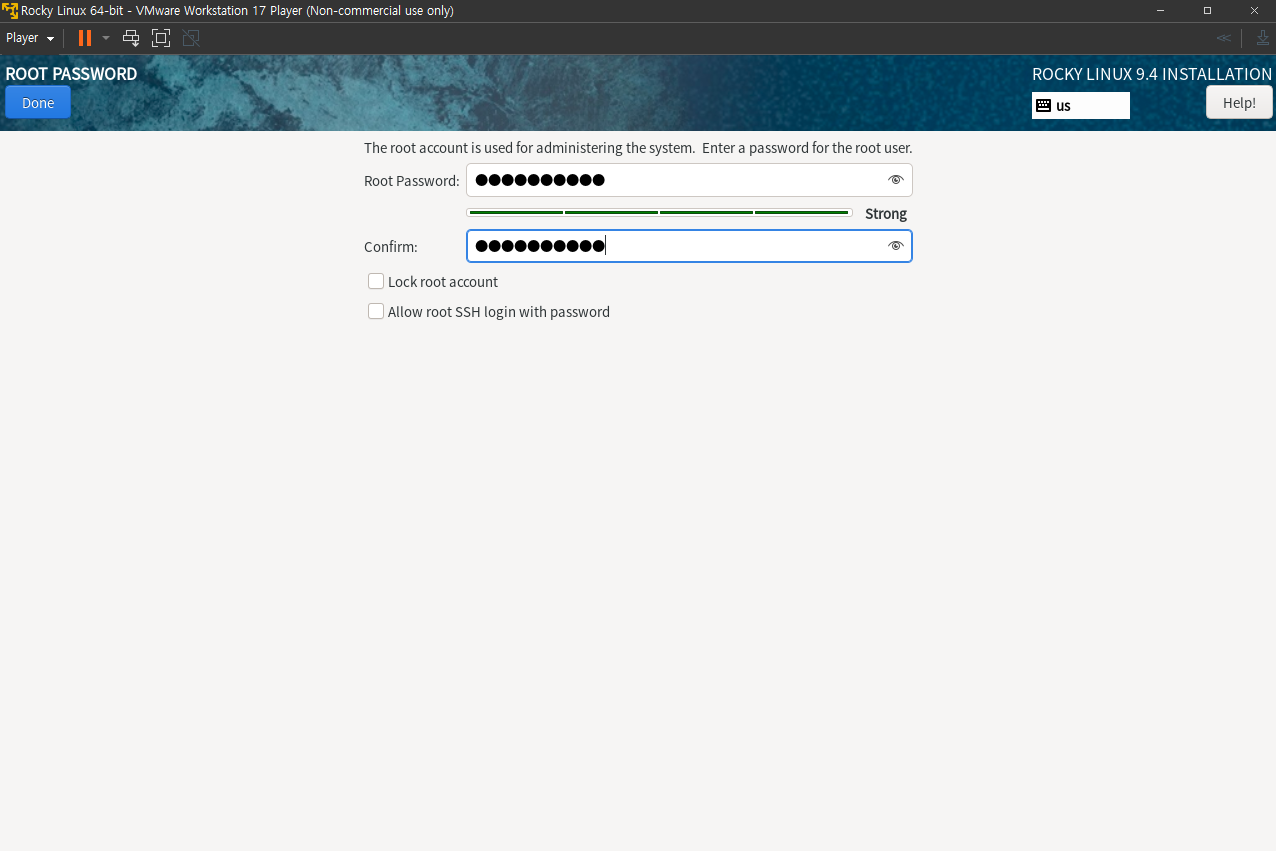Screen dimensions: 1276x851
Task: Click the collapse toolbar chevrons icon
Action: tap(1223, 38)
